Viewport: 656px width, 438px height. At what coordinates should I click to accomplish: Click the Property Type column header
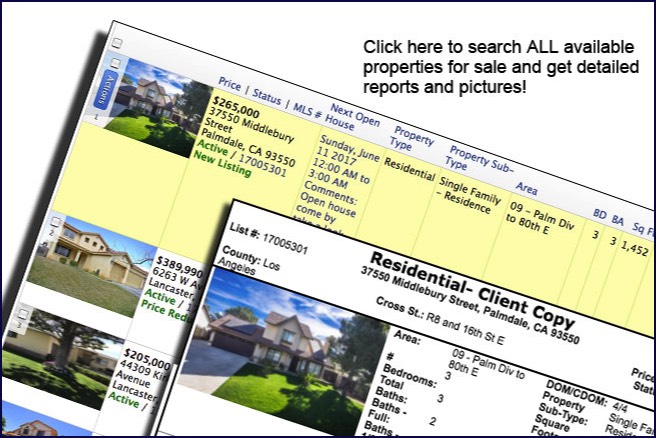coord(410,140)
